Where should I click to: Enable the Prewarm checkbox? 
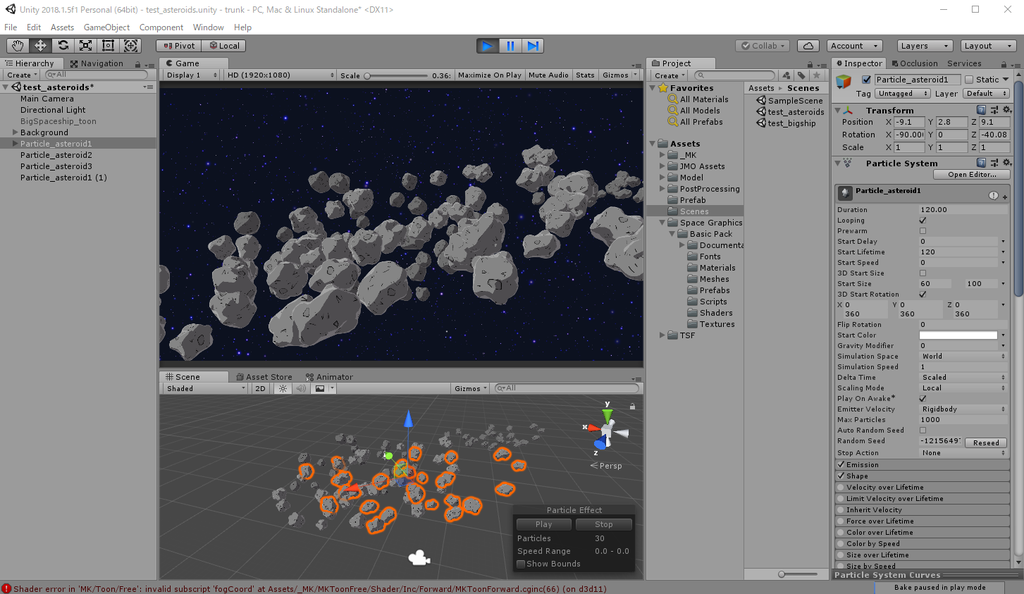tap(923, 231)
